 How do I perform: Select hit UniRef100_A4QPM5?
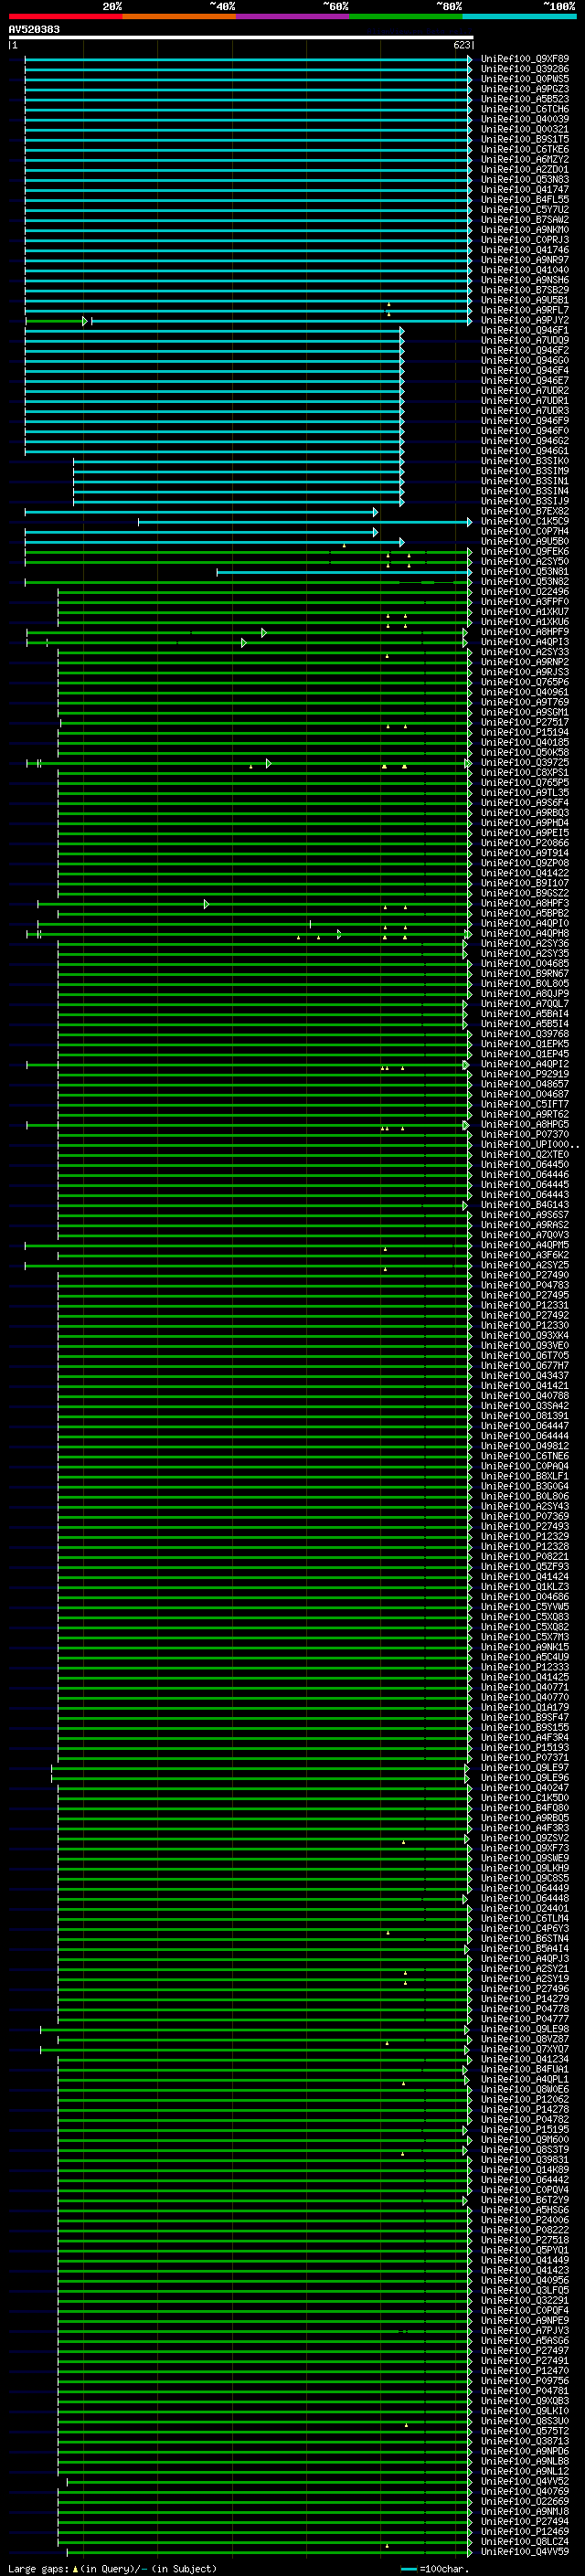(x=525, y=1245)
